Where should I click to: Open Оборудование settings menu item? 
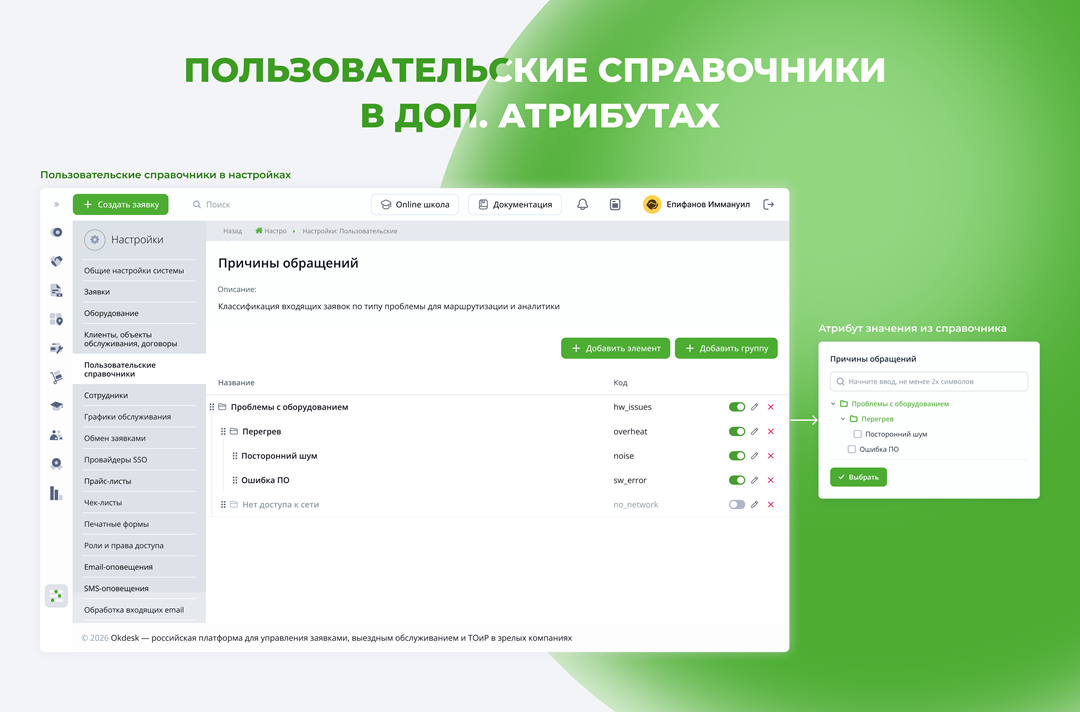pos(112,313)
